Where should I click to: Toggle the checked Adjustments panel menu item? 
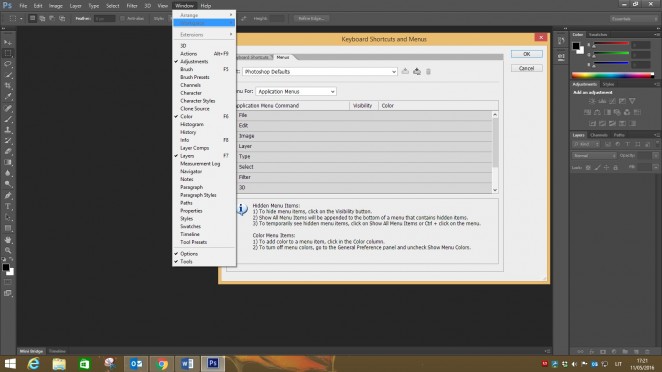pos(204,62)
